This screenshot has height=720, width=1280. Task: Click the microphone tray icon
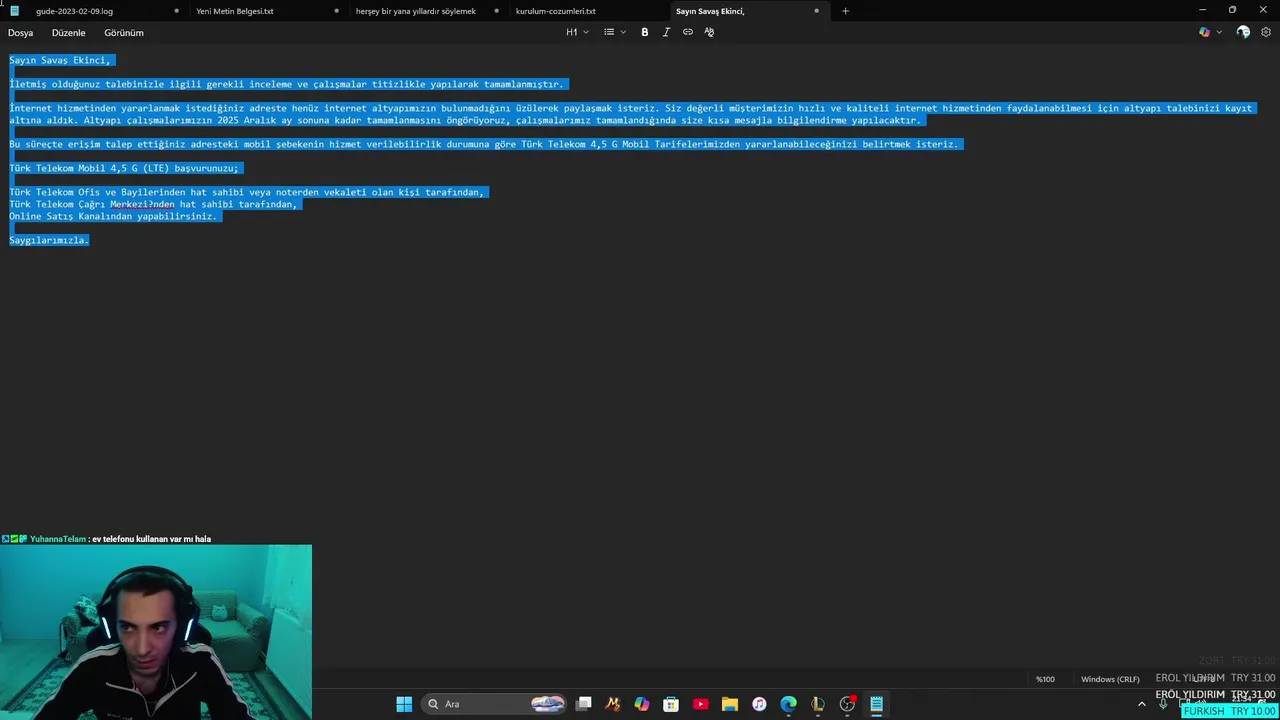1163,704
